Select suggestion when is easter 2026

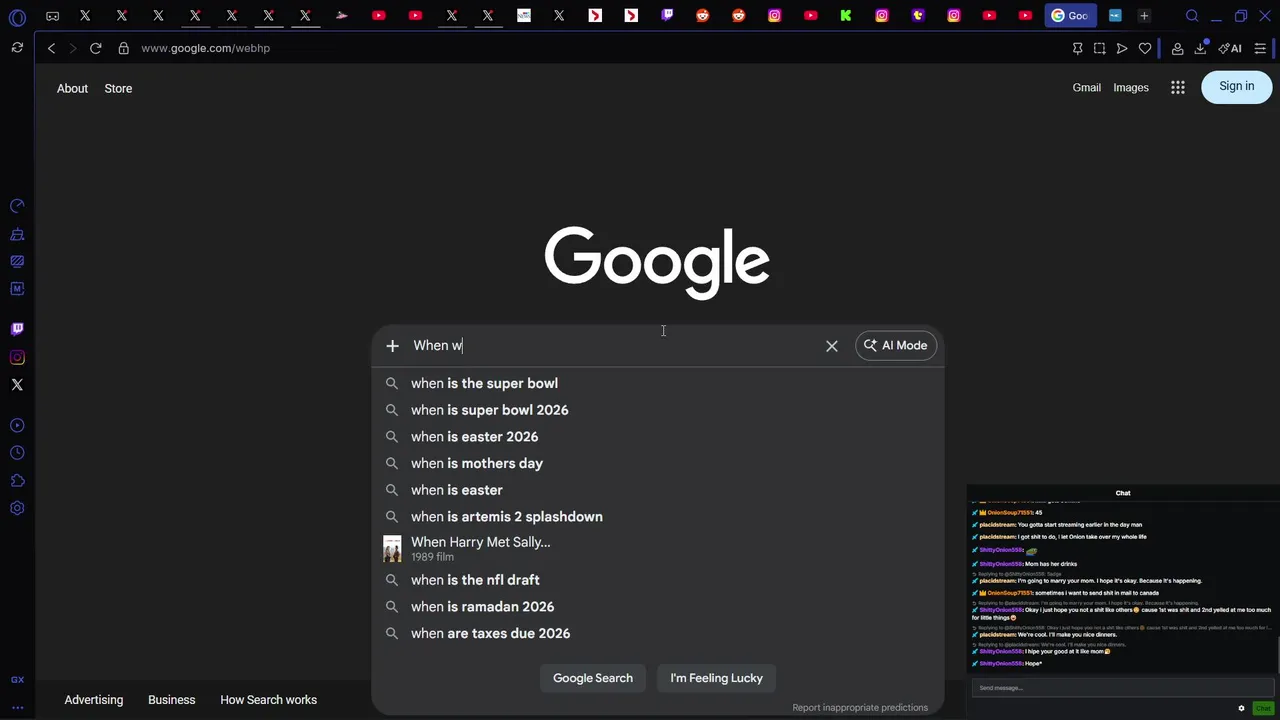coord(658,437)
